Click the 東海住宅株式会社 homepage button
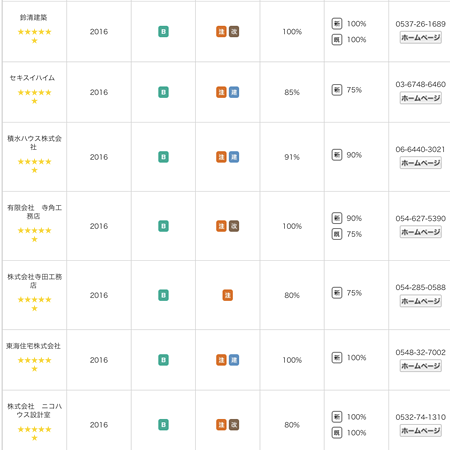Viewport: 450px width, 450px height. 421,366
